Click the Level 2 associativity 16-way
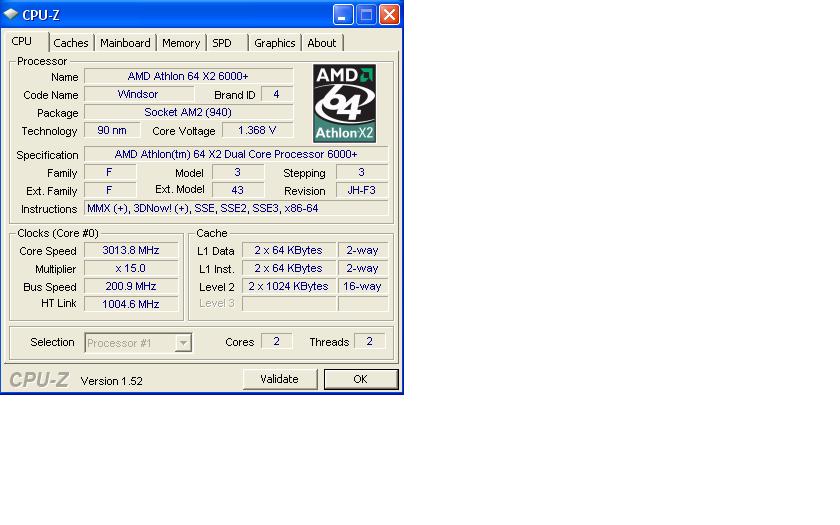The height and width of the screenshot is (525, 840). (363, 286)
